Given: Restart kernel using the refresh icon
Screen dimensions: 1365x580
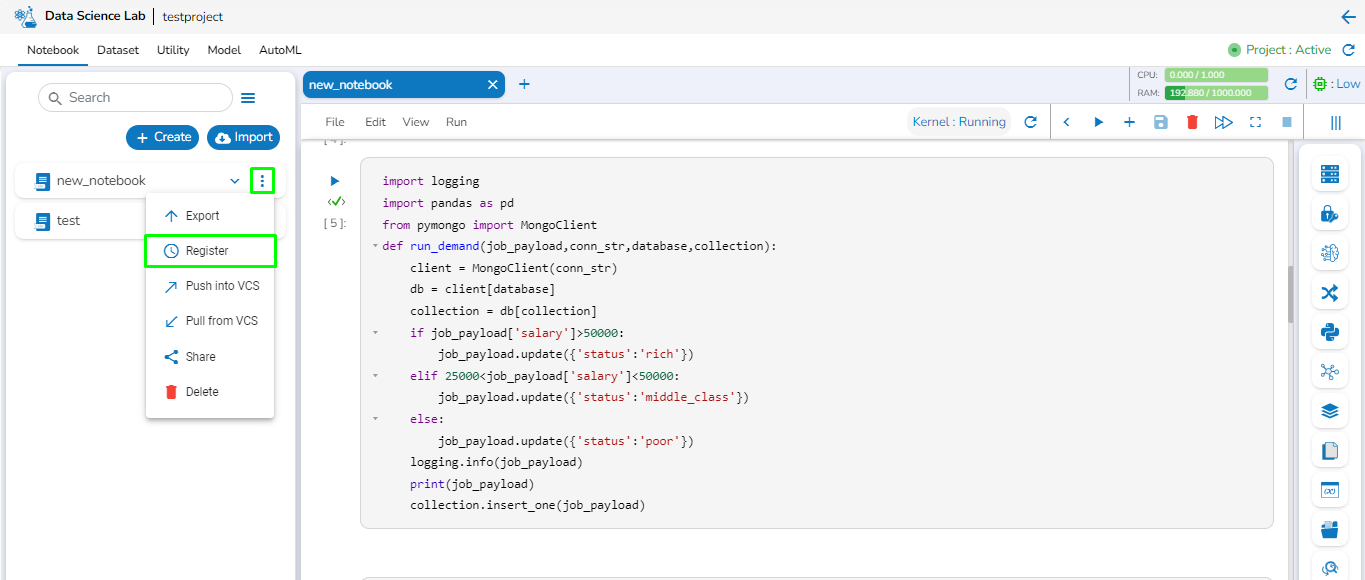Looking at the screenshot, I should (x=1031, y=122).
